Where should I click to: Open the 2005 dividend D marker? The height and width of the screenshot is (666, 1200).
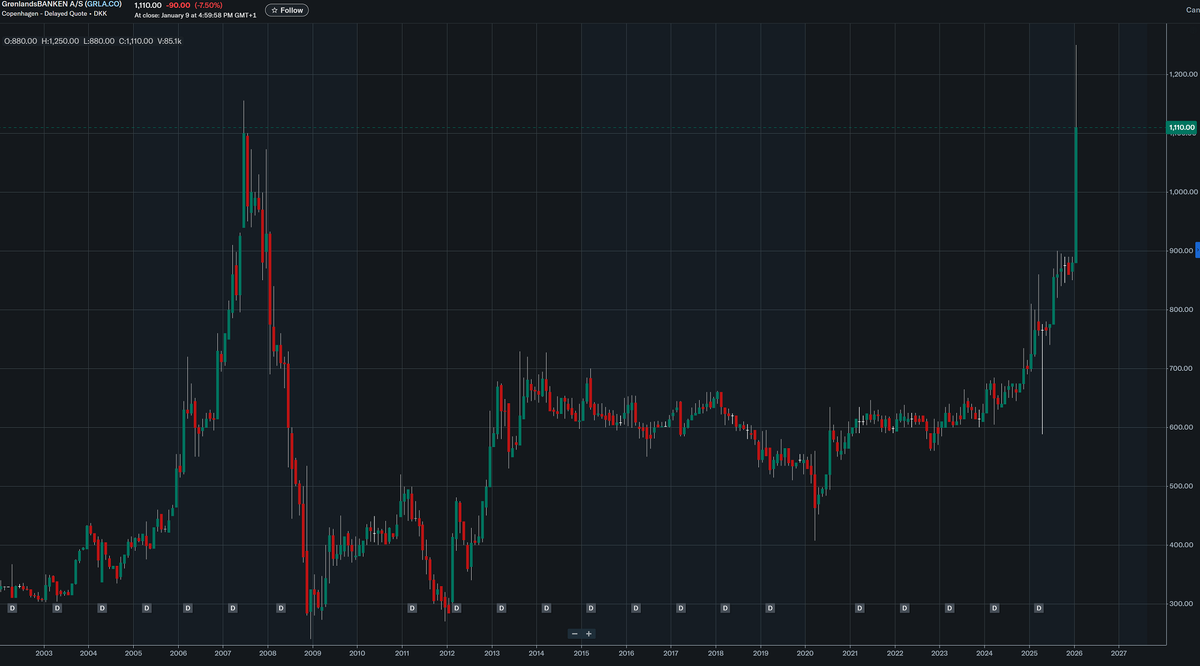pyautogui.click(x=146, y=607)
